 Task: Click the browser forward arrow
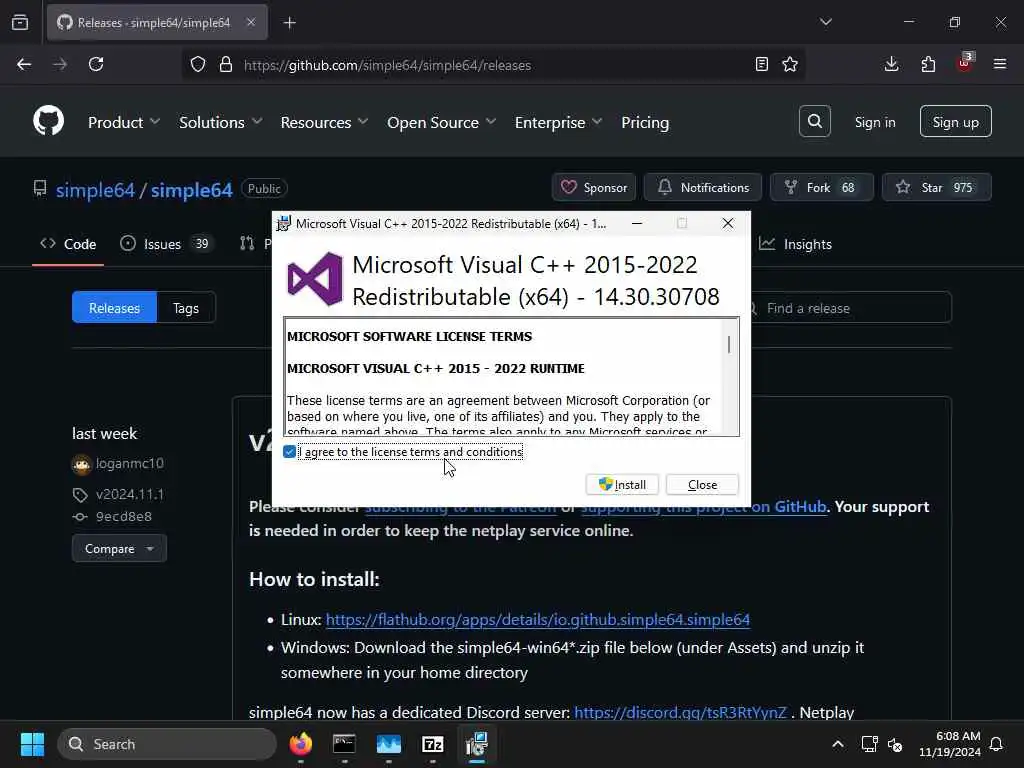click(x=60, y=64)
